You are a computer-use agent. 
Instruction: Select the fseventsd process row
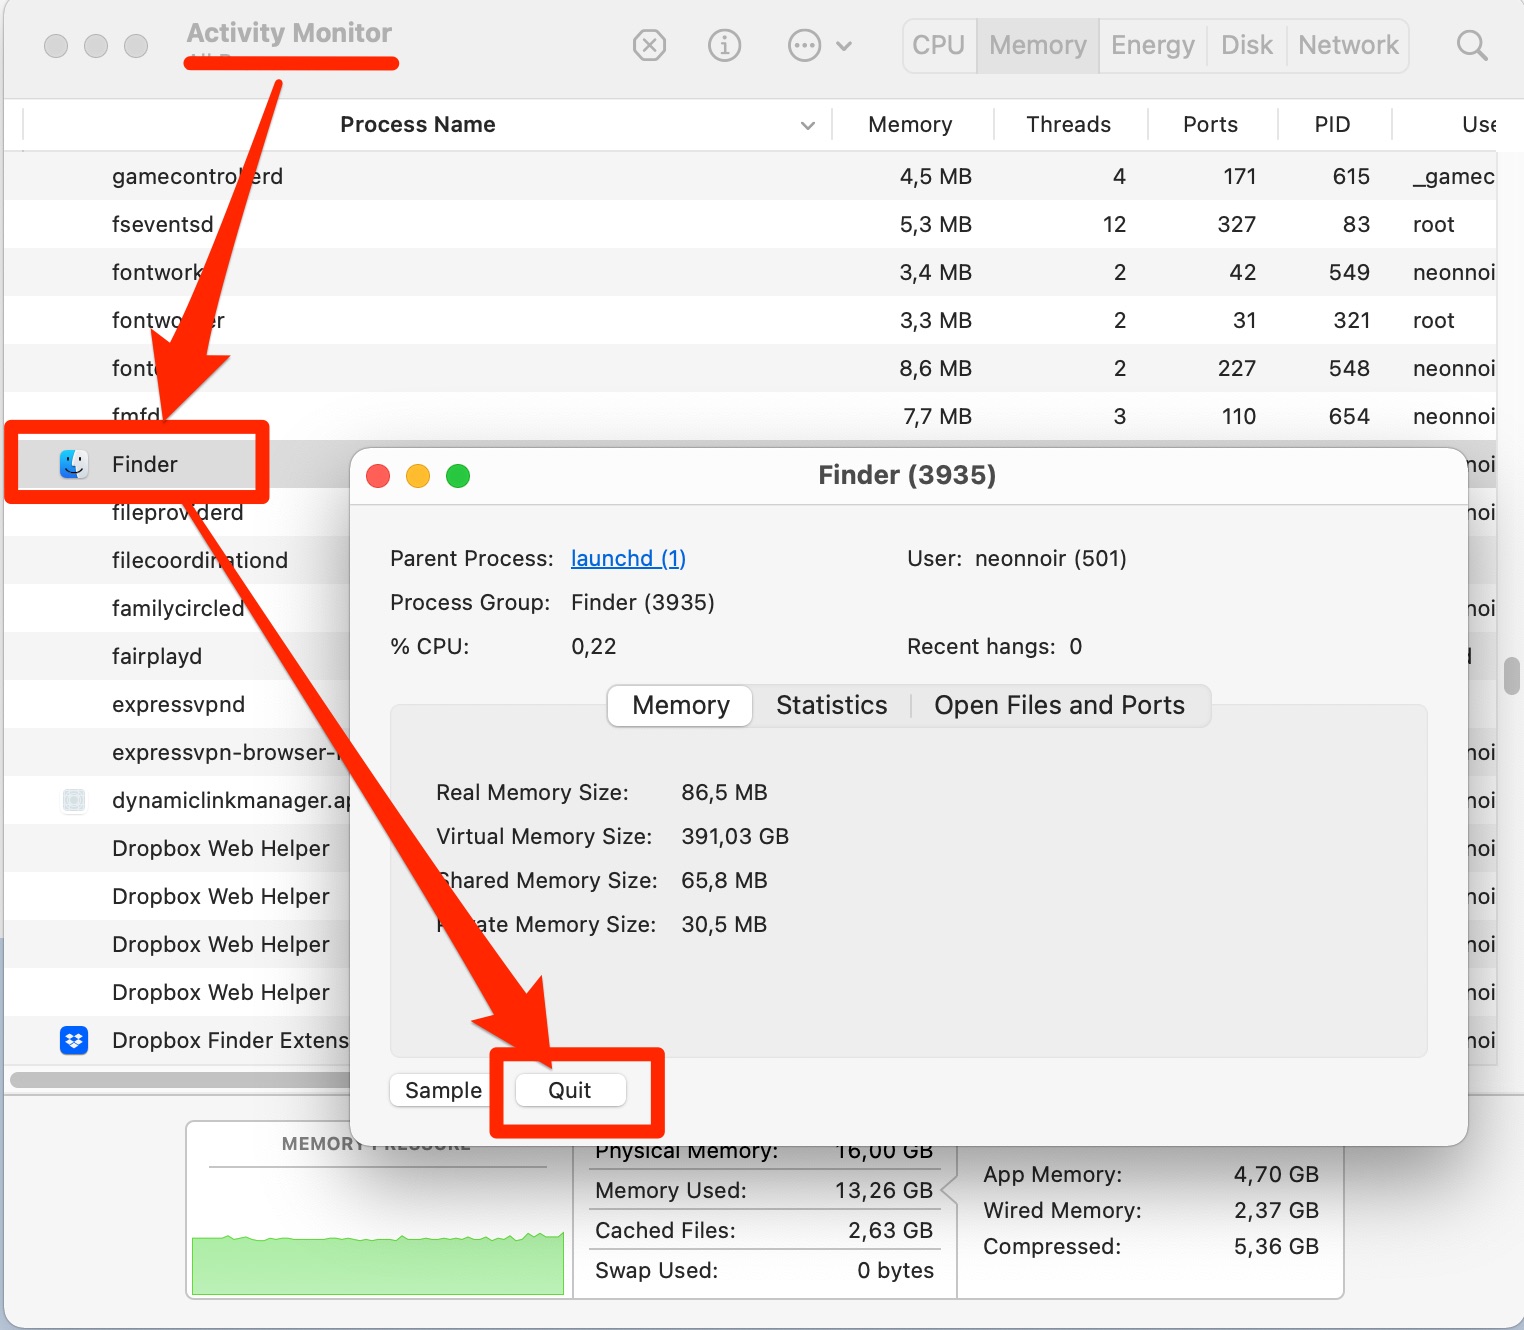[x=750, y=224]
